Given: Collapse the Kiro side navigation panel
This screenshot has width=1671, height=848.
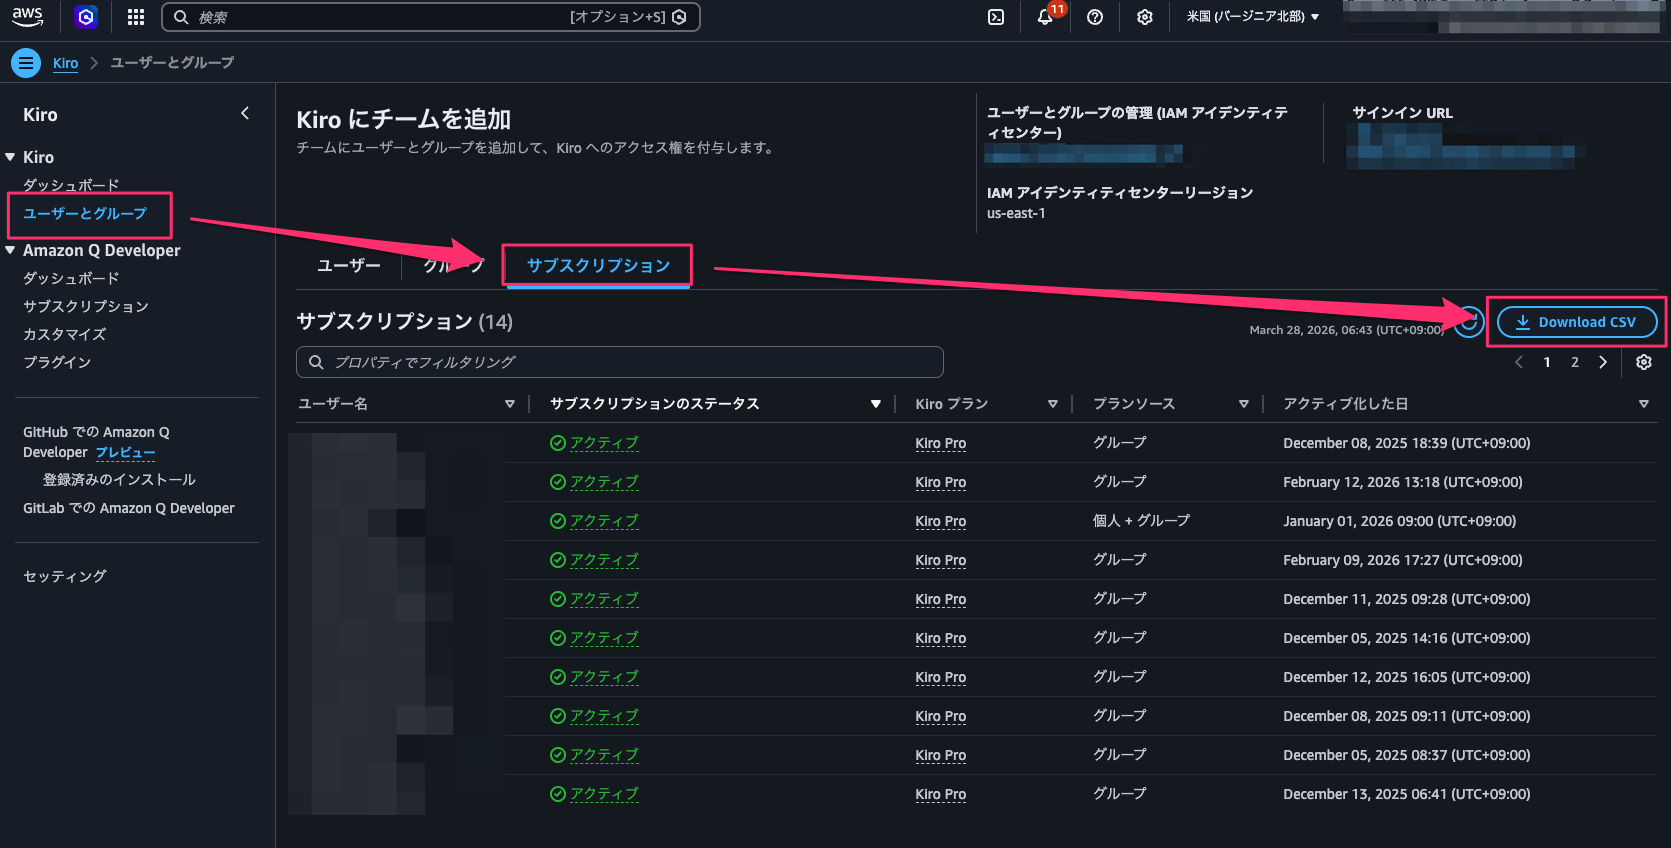Looking at the screenshot, I should click(245, 114).
